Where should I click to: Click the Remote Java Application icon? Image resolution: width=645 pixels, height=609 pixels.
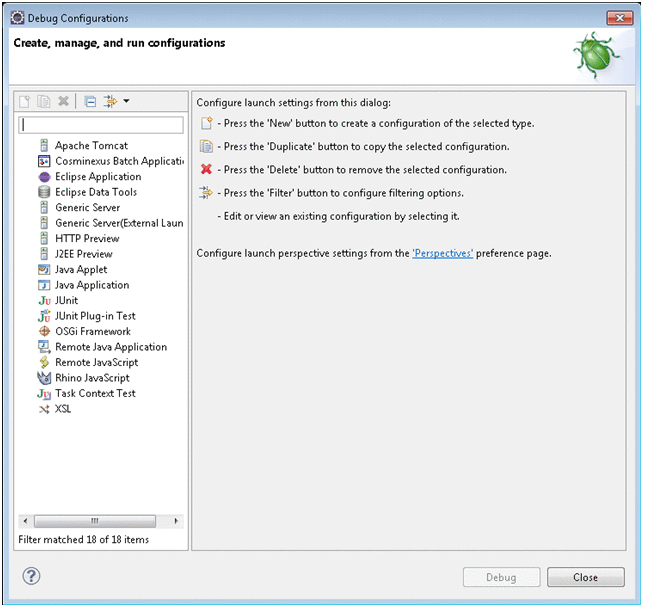tap(44, 347)
